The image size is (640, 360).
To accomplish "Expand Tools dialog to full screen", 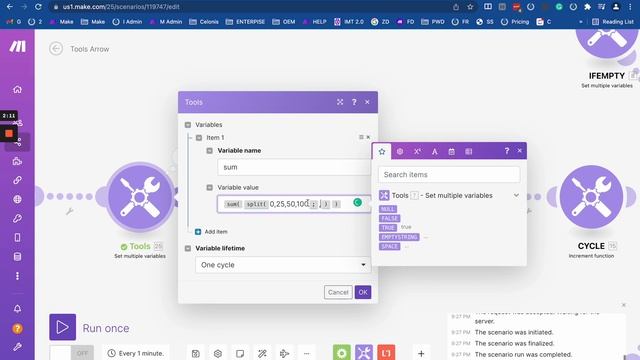I will click(x=340, y=102).
